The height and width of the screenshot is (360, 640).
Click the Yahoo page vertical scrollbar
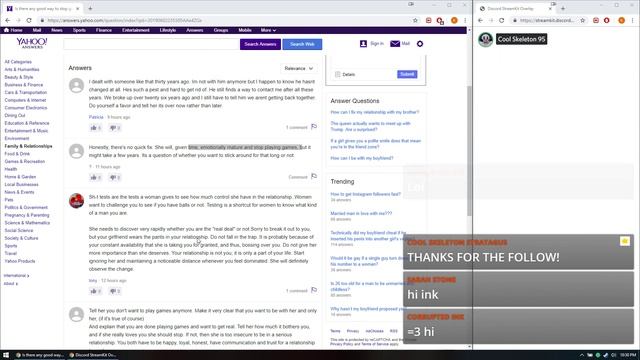point(469,151)
